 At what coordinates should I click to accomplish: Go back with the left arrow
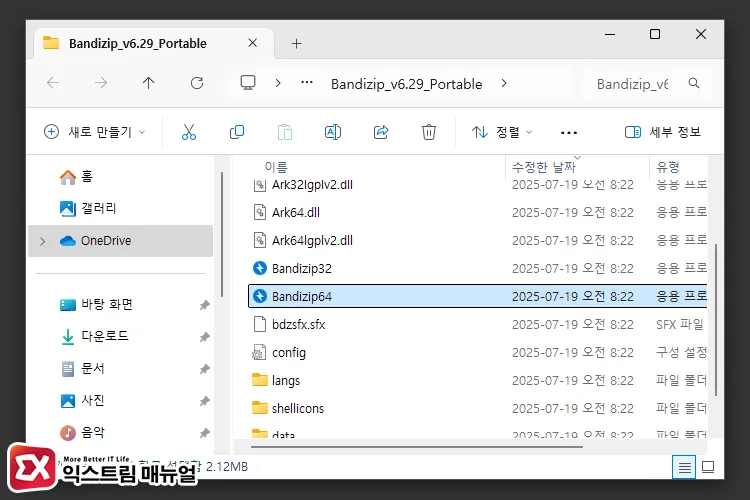(53, 83)
